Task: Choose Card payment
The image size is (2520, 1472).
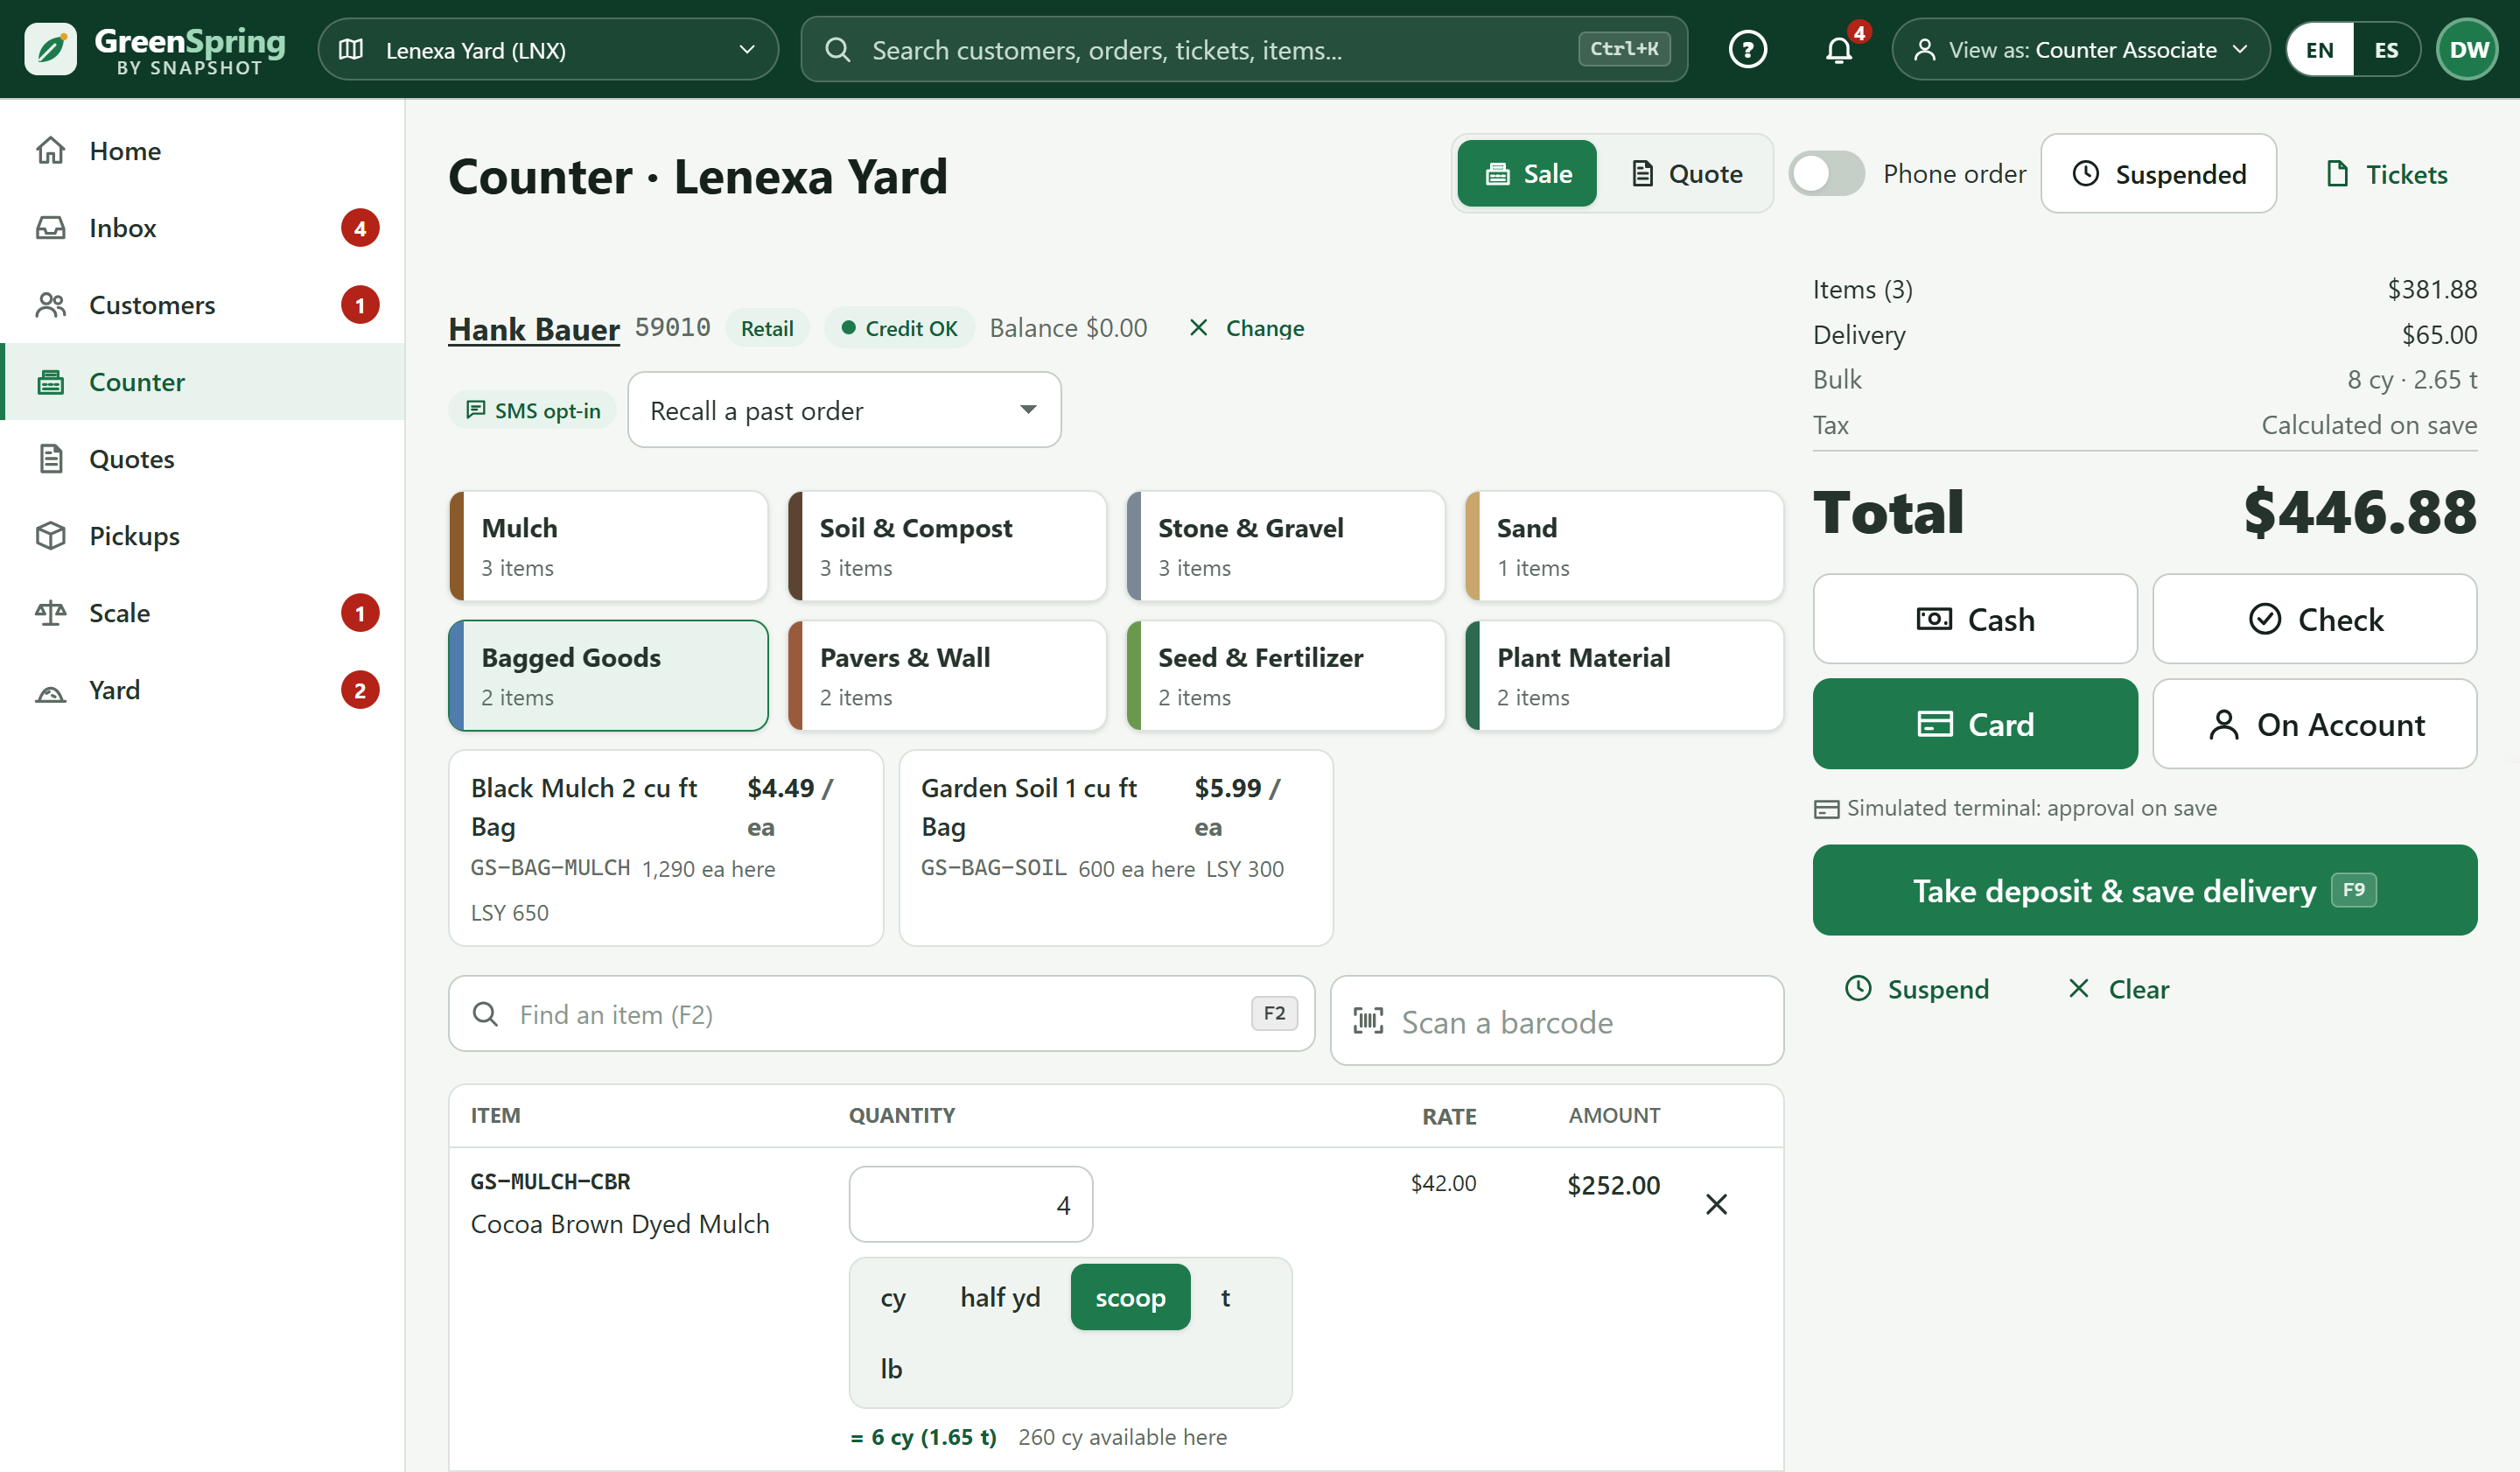Action: (x=1975, y=724)
